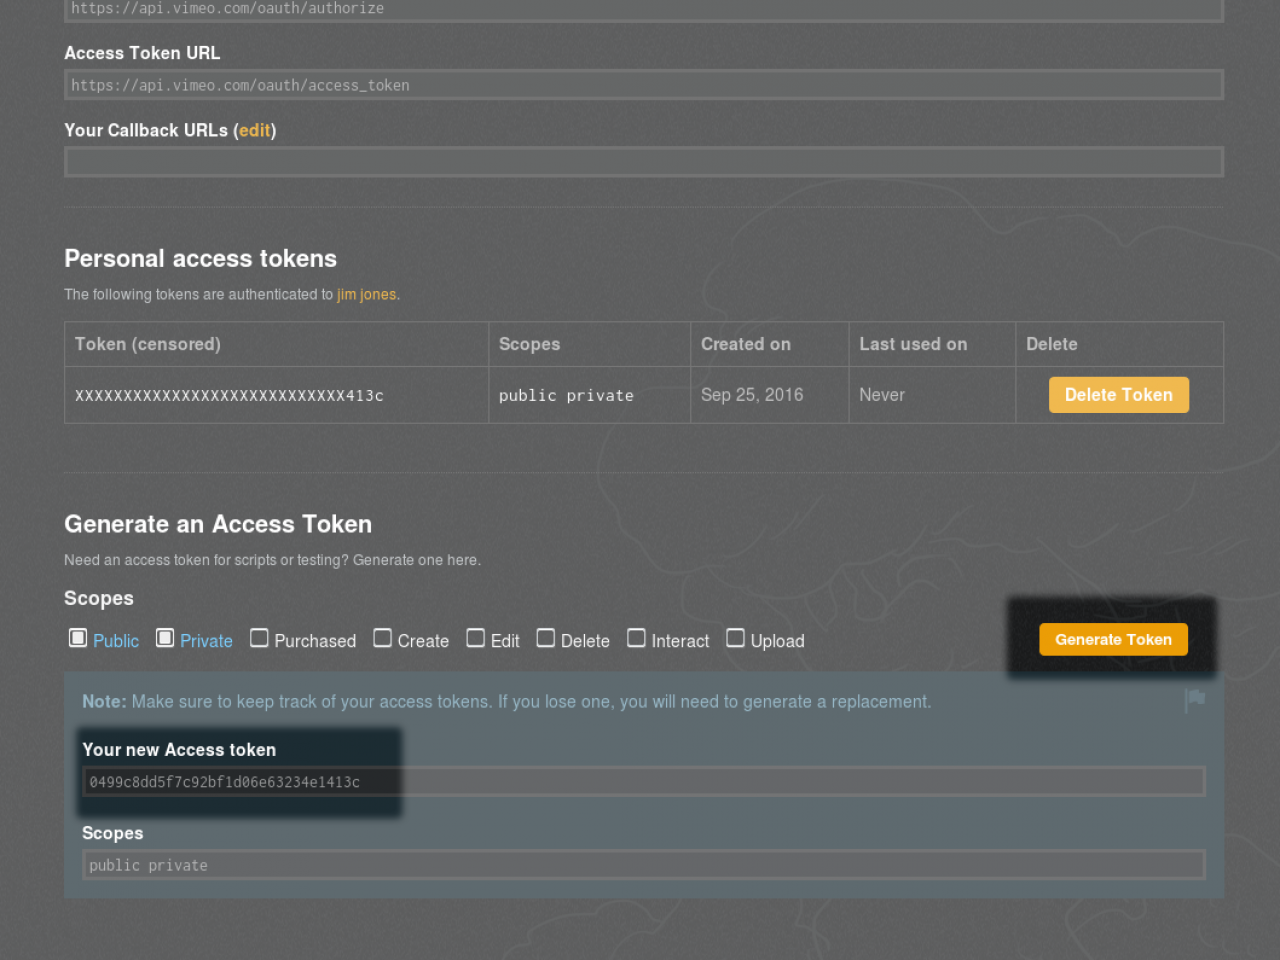Click the flag icon in note panel

coord(1194,700)
